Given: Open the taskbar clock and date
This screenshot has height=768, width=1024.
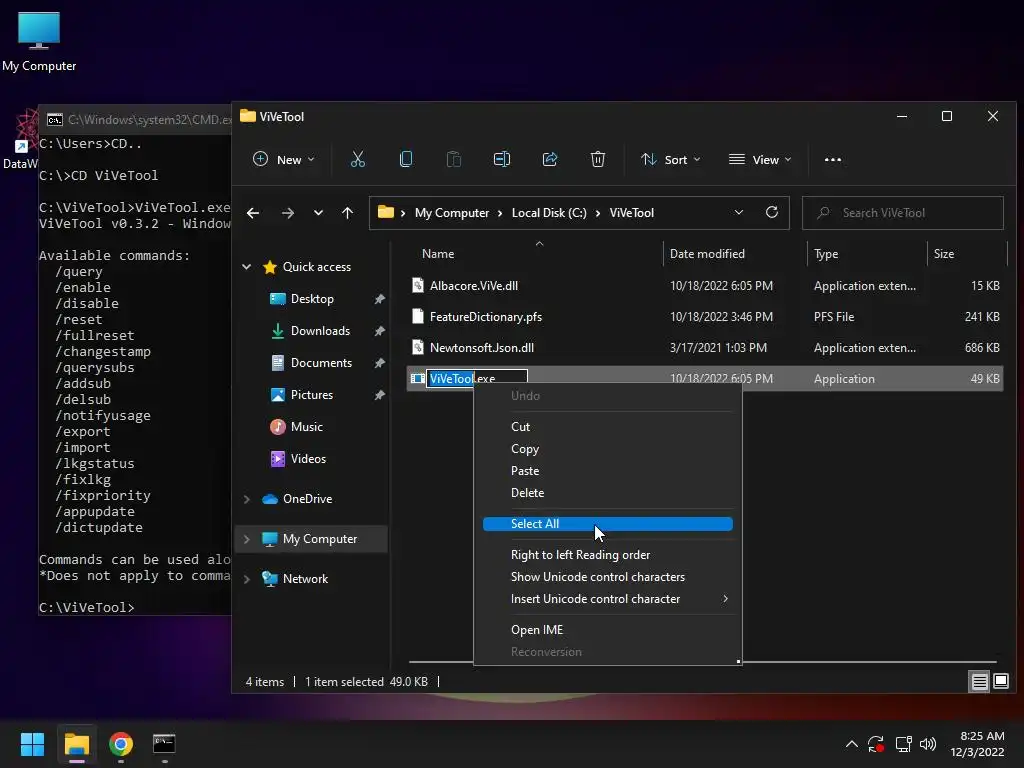Looking at the screenshot, I should point(977,744).
